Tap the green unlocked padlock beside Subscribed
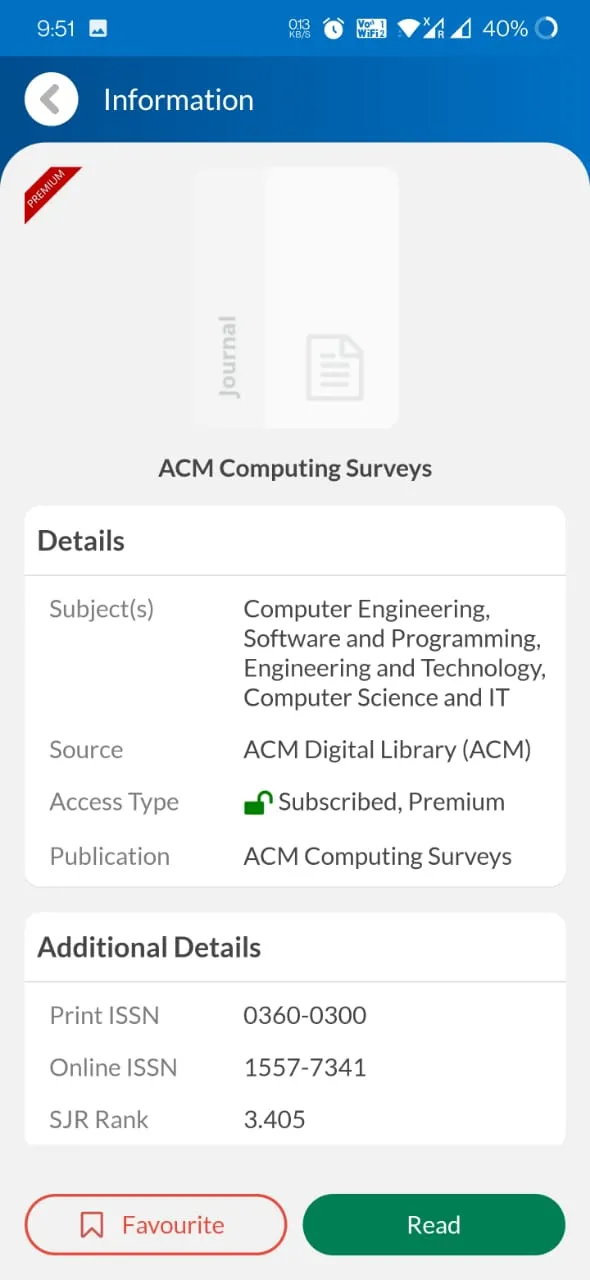Image resolution: width=590 pixels, height=1280 pixels. pos(257,801)
